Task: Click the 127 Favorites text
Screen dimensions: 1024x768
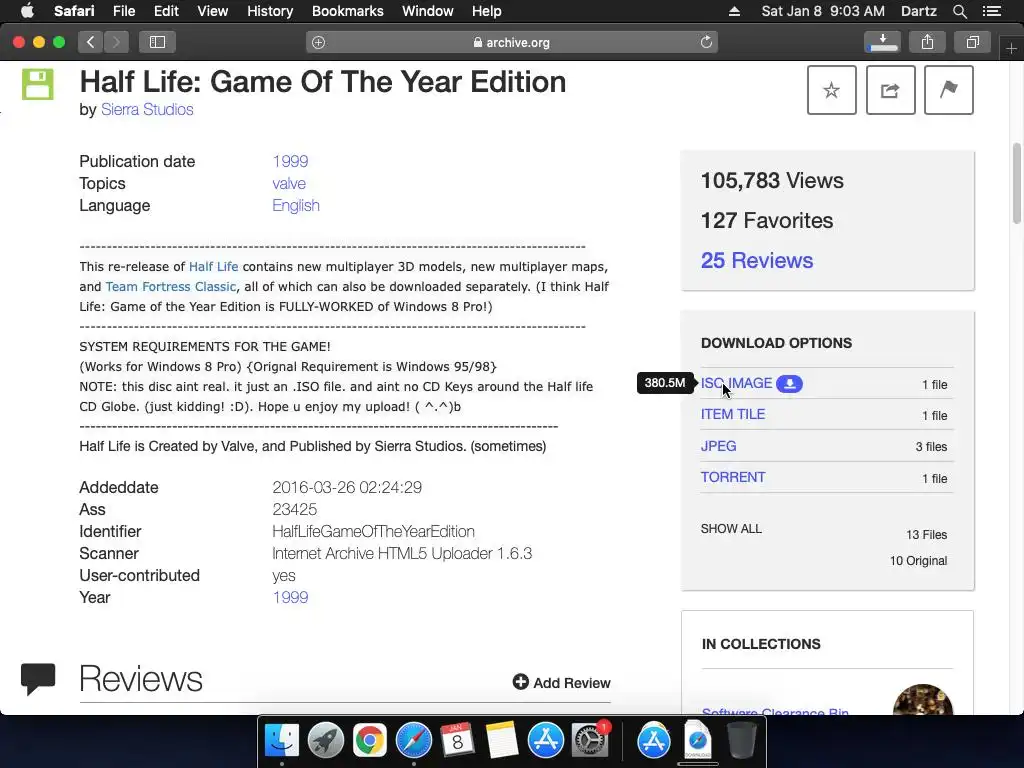Action: (x=767, y=221)
